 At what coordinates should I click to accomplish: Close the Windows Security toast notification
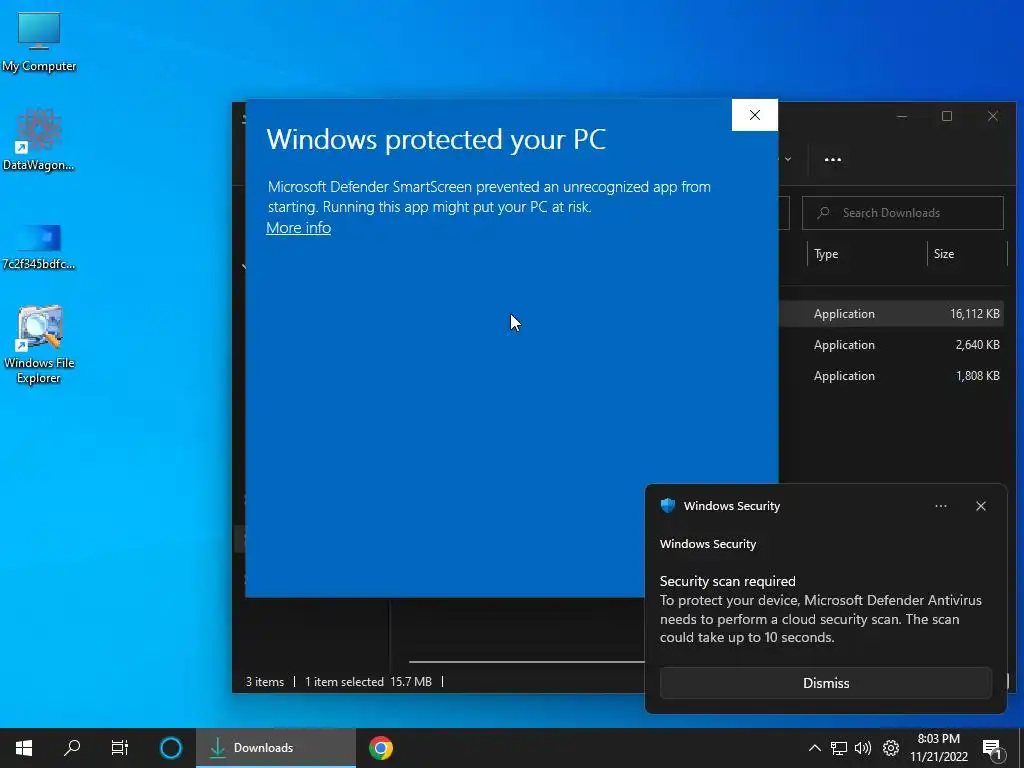[x=980, y=506]
